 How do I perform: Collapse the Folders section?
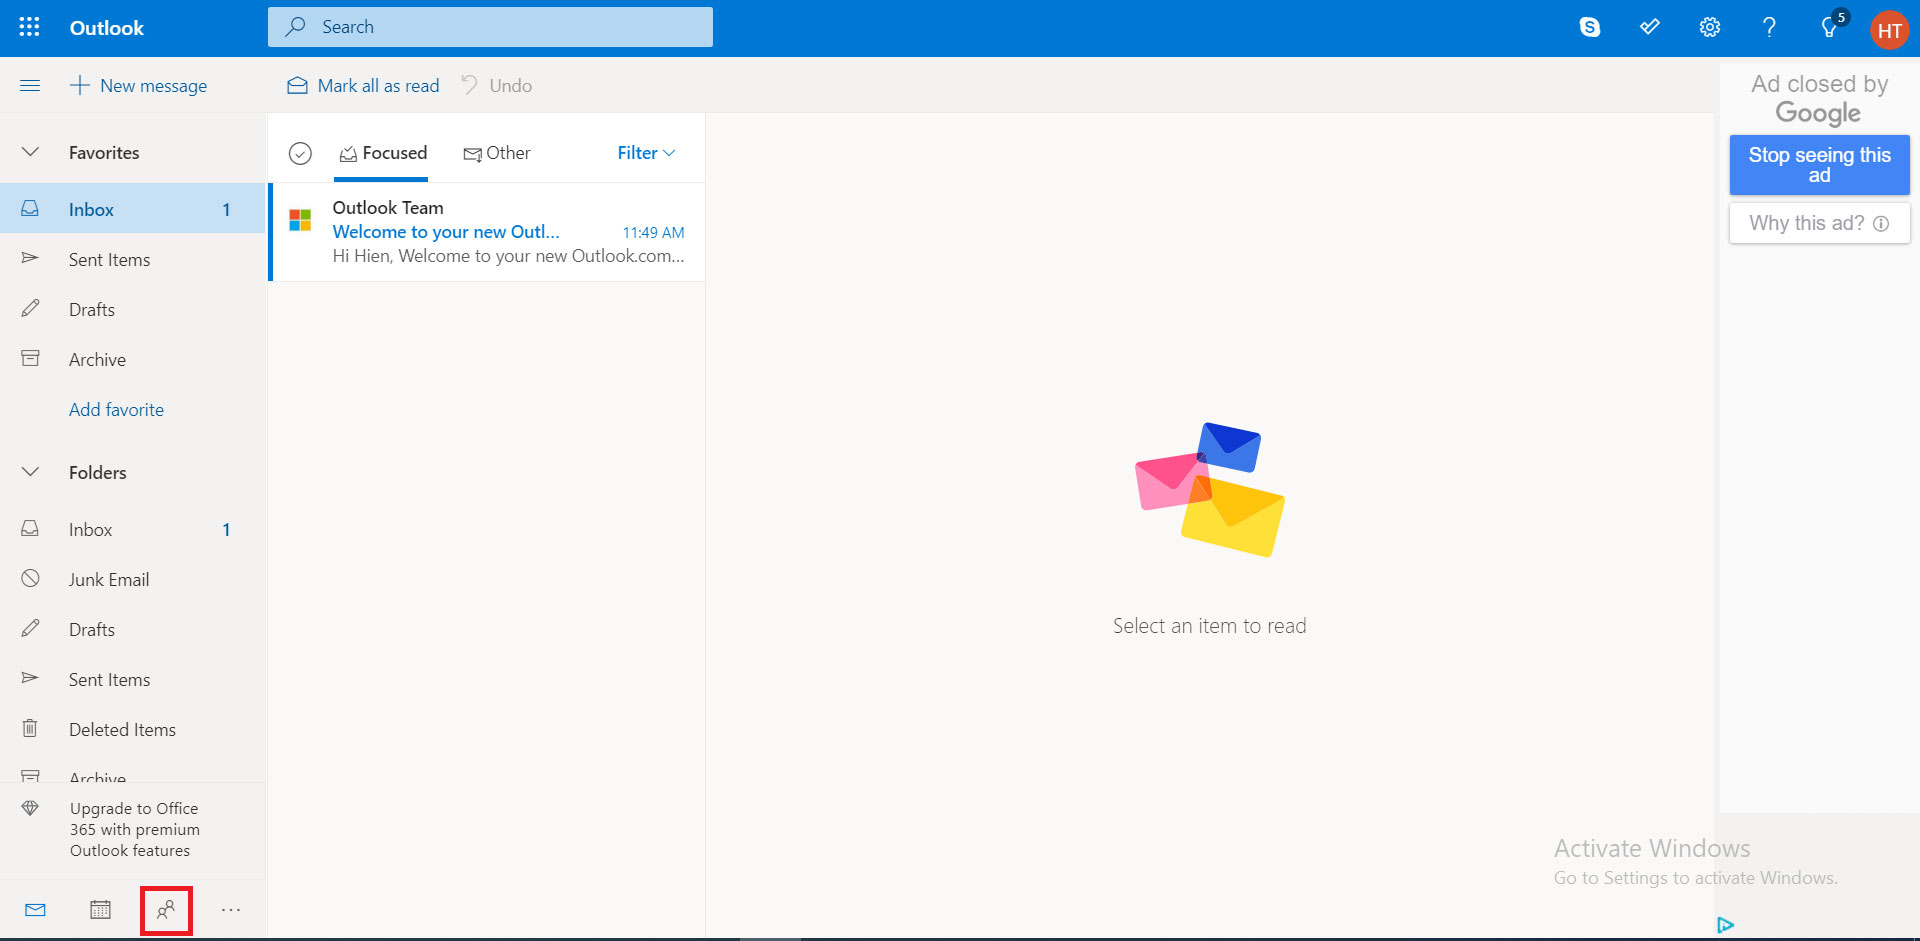tap(31, 472)
